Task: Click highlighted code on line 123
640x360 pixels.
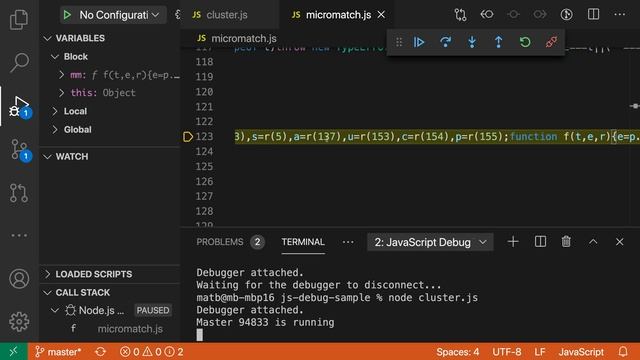Action: [x=437, y=137]
